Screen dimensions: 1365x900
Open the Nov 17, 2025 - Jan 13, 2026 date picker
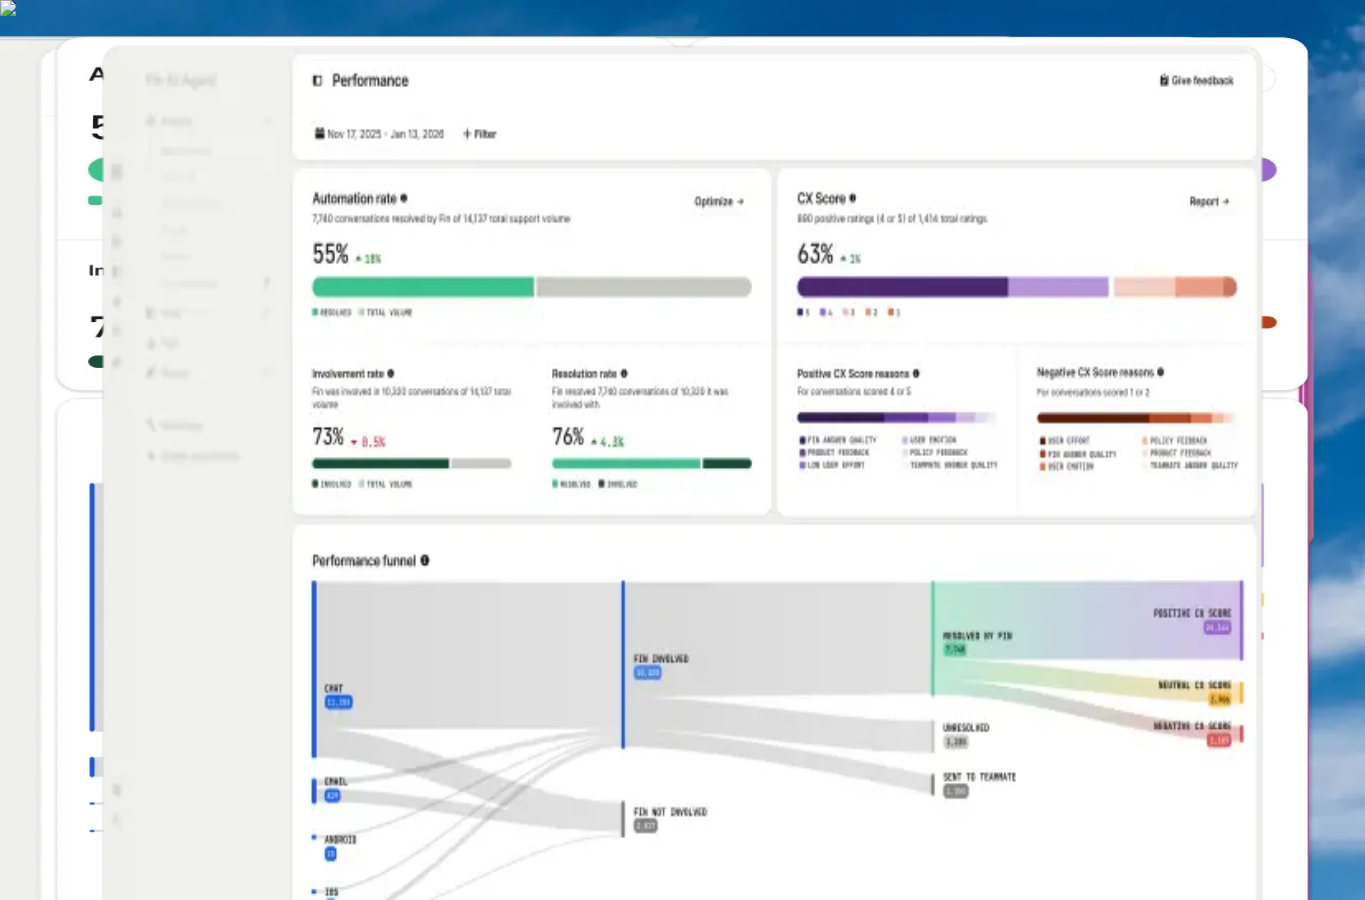(x=379, y=133)
